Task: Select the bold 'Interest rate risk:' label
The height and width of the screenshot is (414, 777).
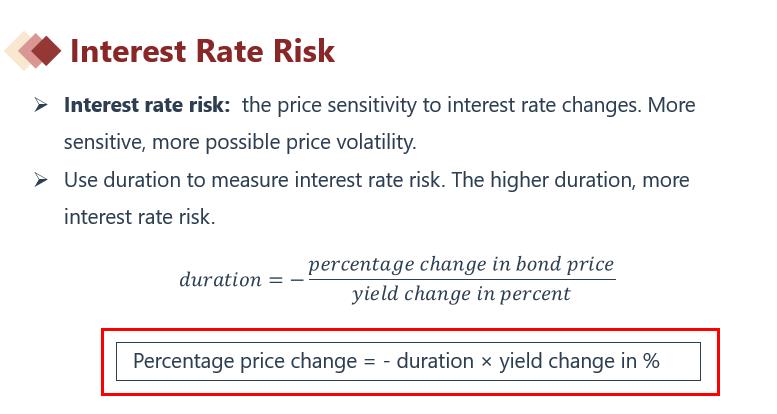Action: pyautogui.click(x=147, y=105)
